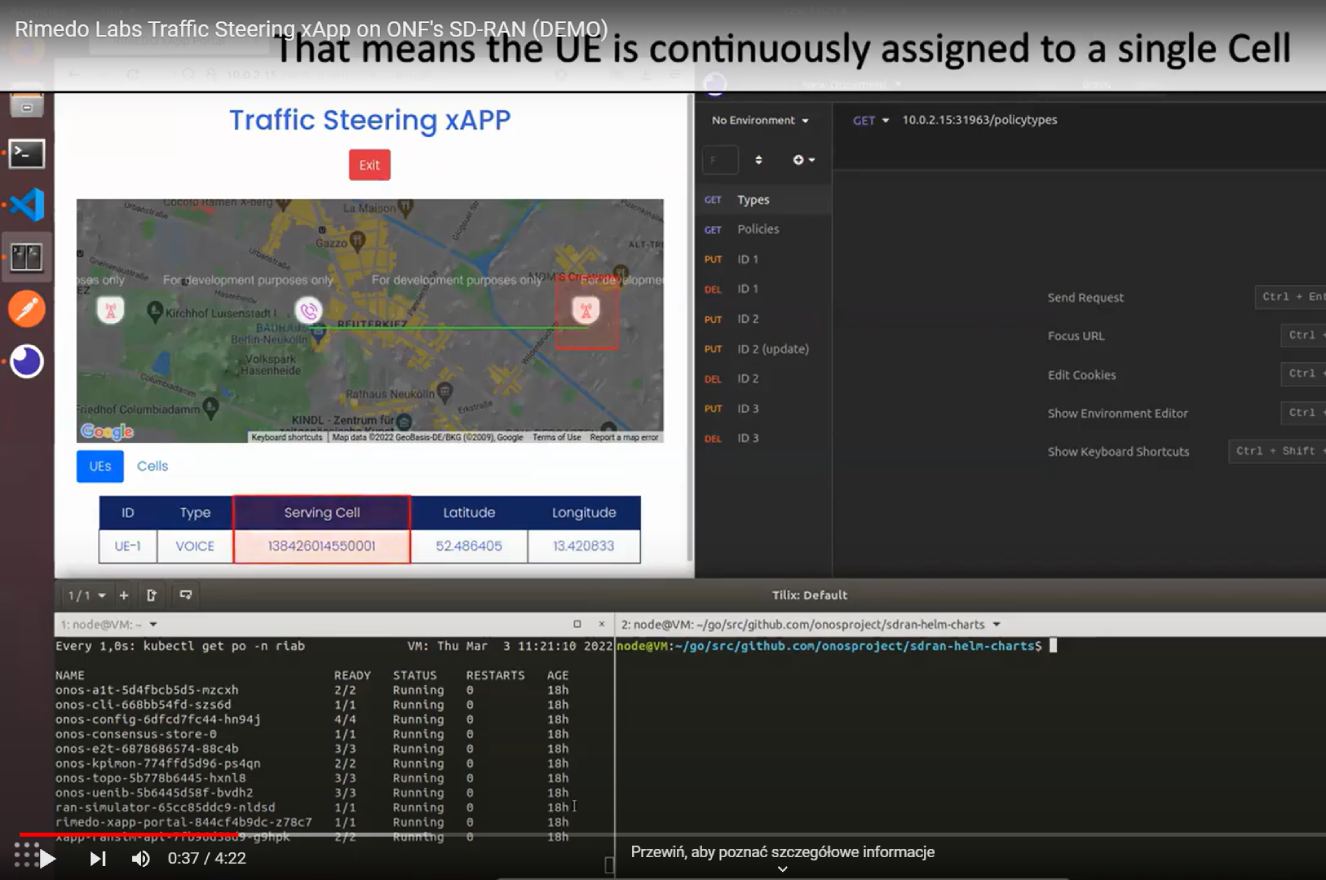Skip to the next video
The width and height of the screenshot is (1326, 880).
pos(98,858)
